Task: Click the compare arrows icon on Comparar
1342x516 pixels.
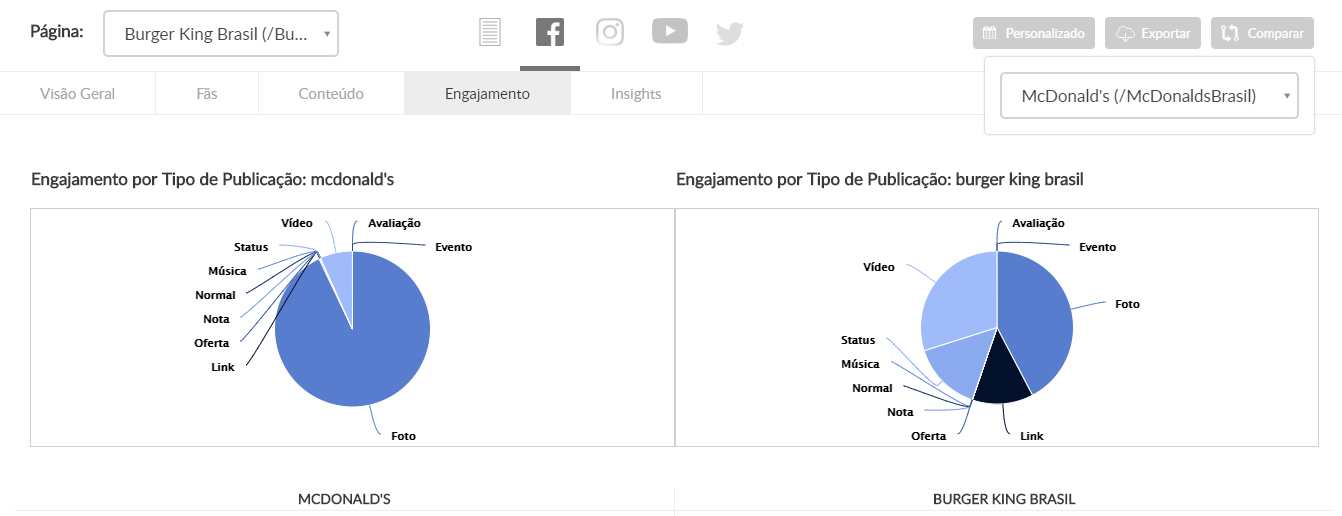Action: 1230,33
